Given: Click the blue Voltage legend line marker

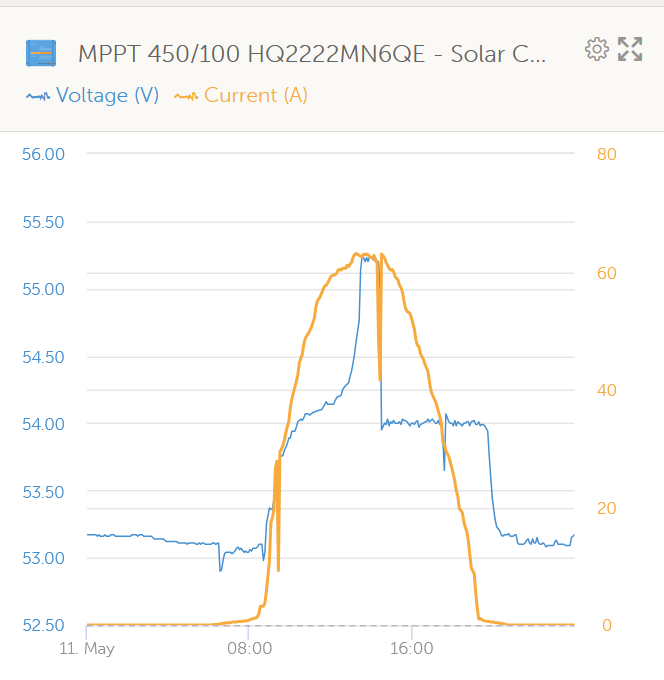Looking at the screenshot, I should [x=37, y=96].
